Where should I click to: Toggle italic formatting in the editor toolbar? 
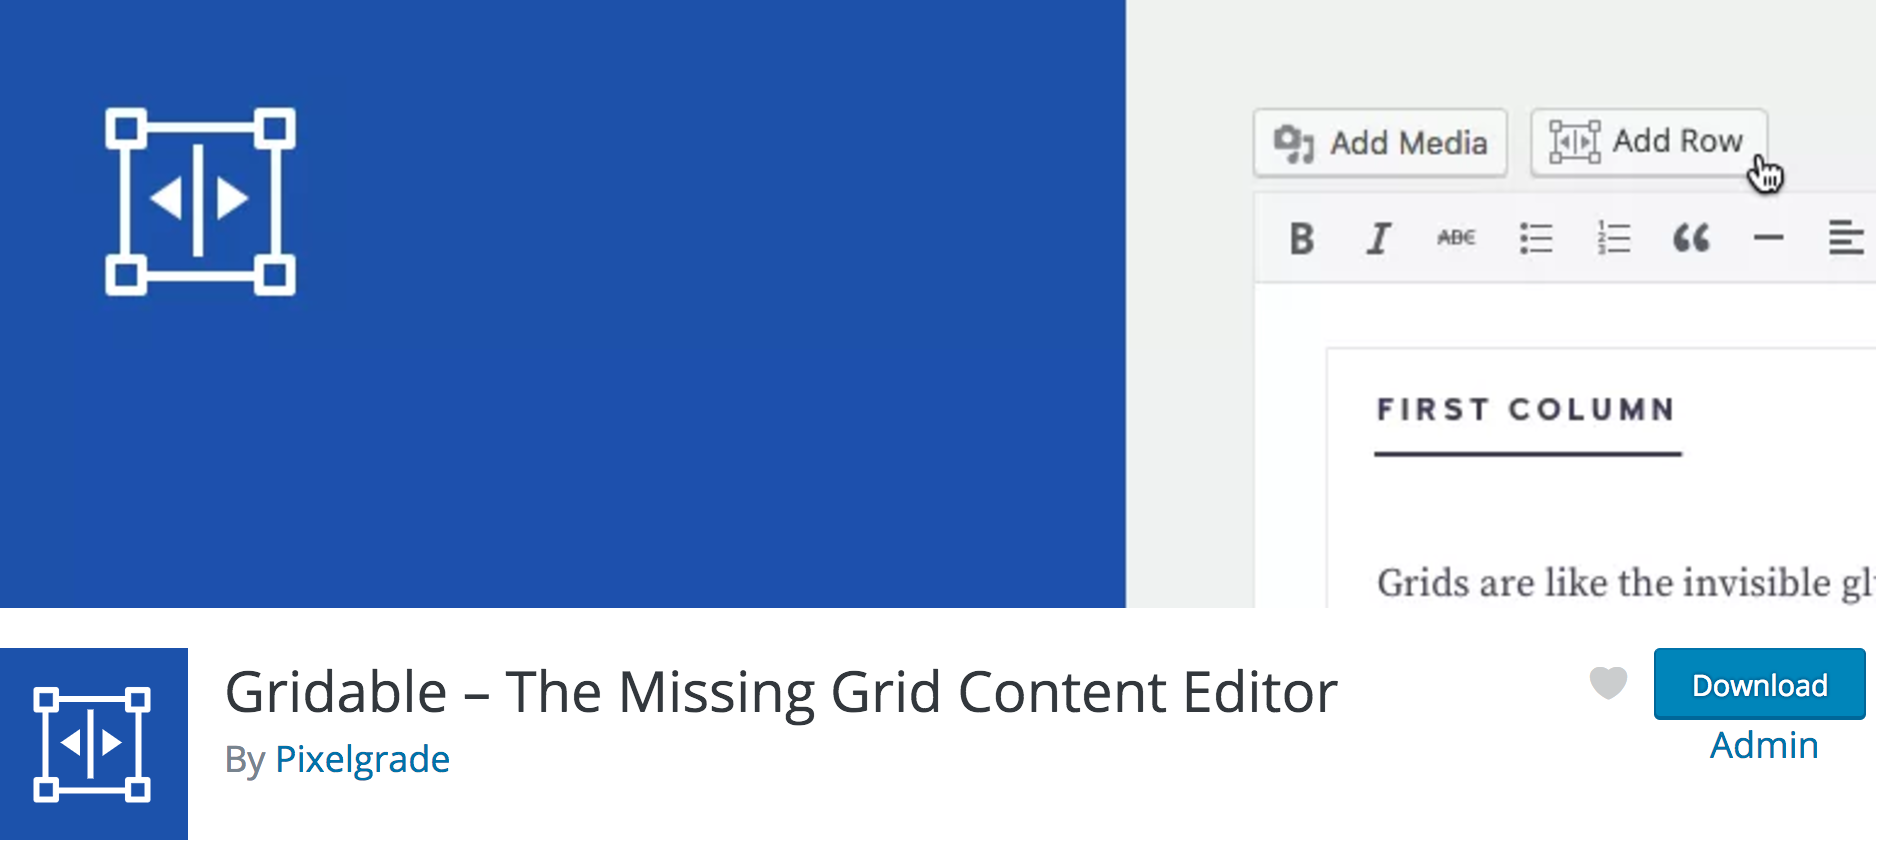pyautogui.click(x=1378, y=238)
